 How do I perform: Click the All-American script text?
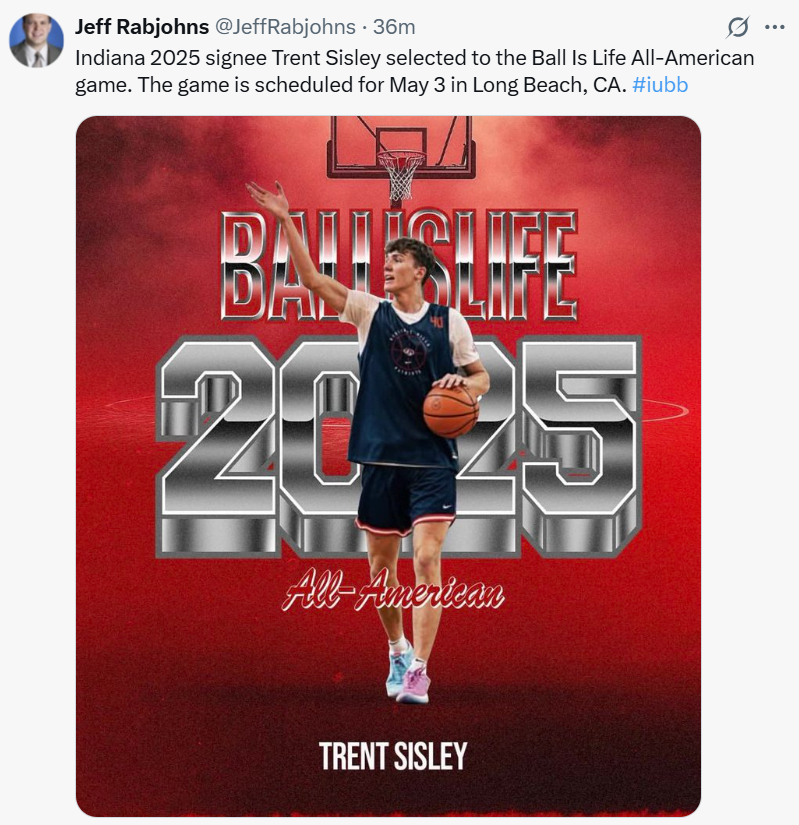pyautogui.click(x=393, y=592)
